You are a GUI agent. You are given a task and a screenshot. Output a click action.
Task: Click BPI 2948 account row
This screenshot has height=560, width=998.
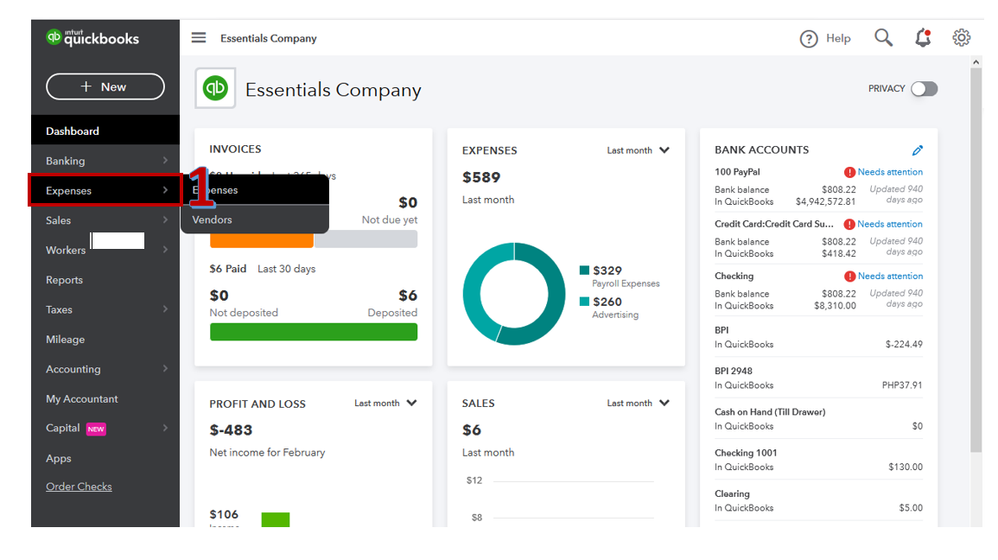819,378
